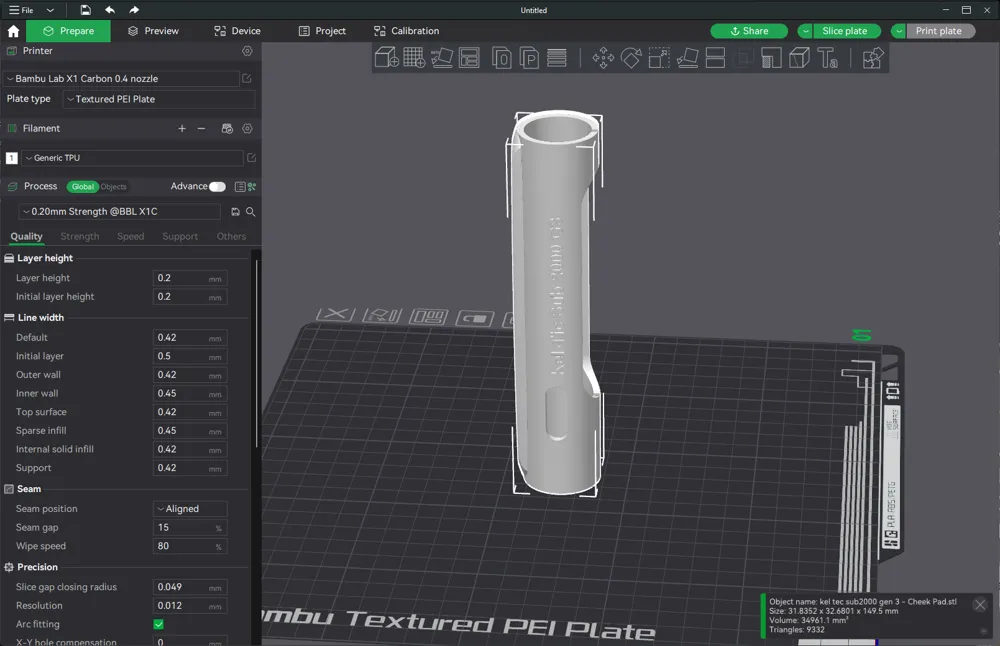
Task: Open the 0.20mm Strength process dropdown
Action: tap(120, 212)
